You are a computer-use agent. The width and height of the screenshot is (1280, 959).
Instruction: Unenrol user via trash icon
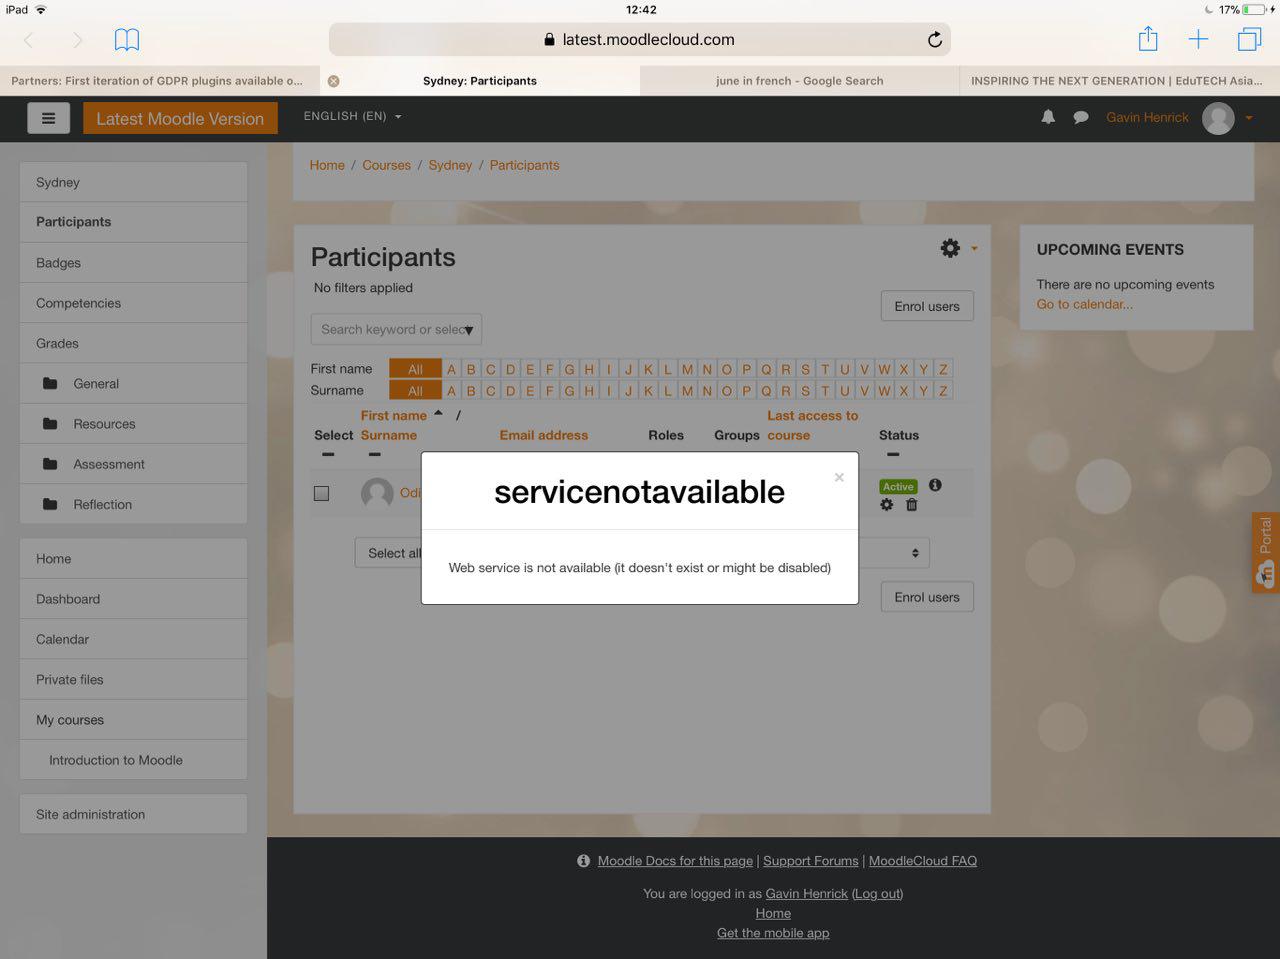tap(911, 505)
